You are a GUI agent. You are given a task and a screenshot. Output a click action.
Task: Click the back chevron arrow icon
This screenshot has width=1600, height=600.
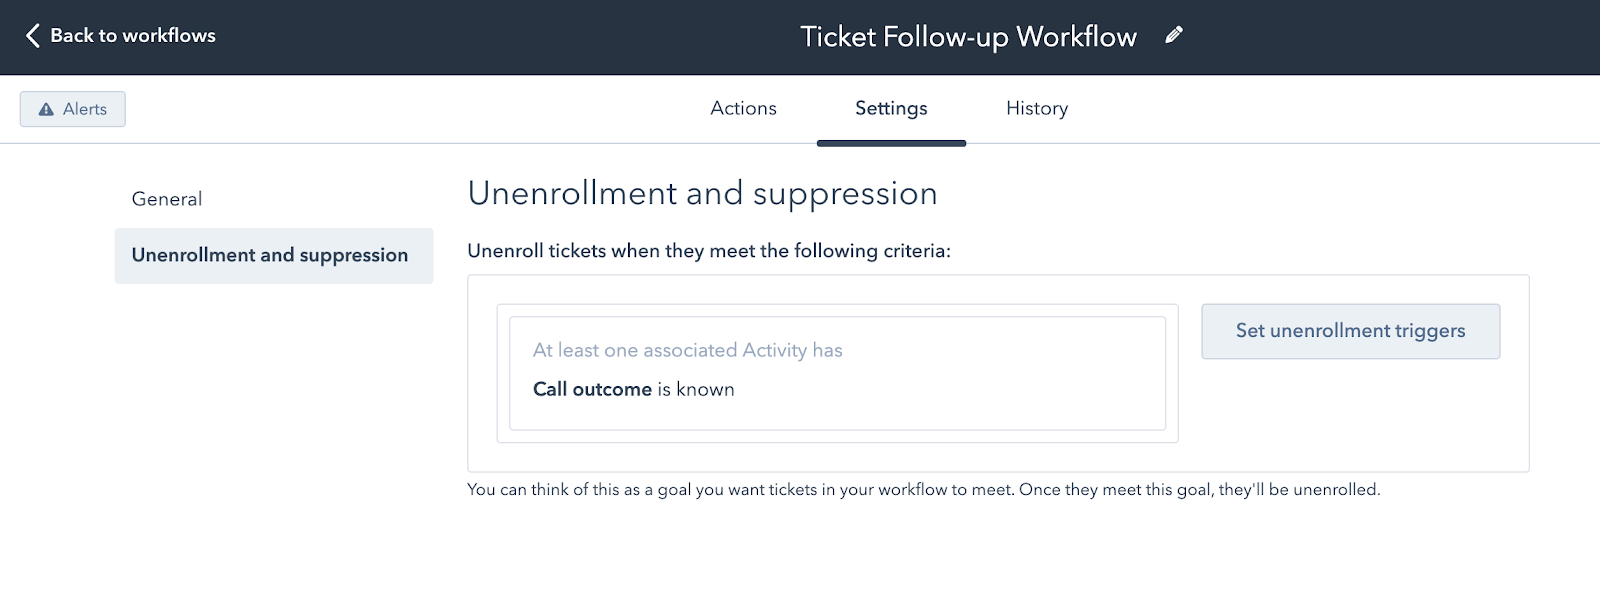pos(33,35)
